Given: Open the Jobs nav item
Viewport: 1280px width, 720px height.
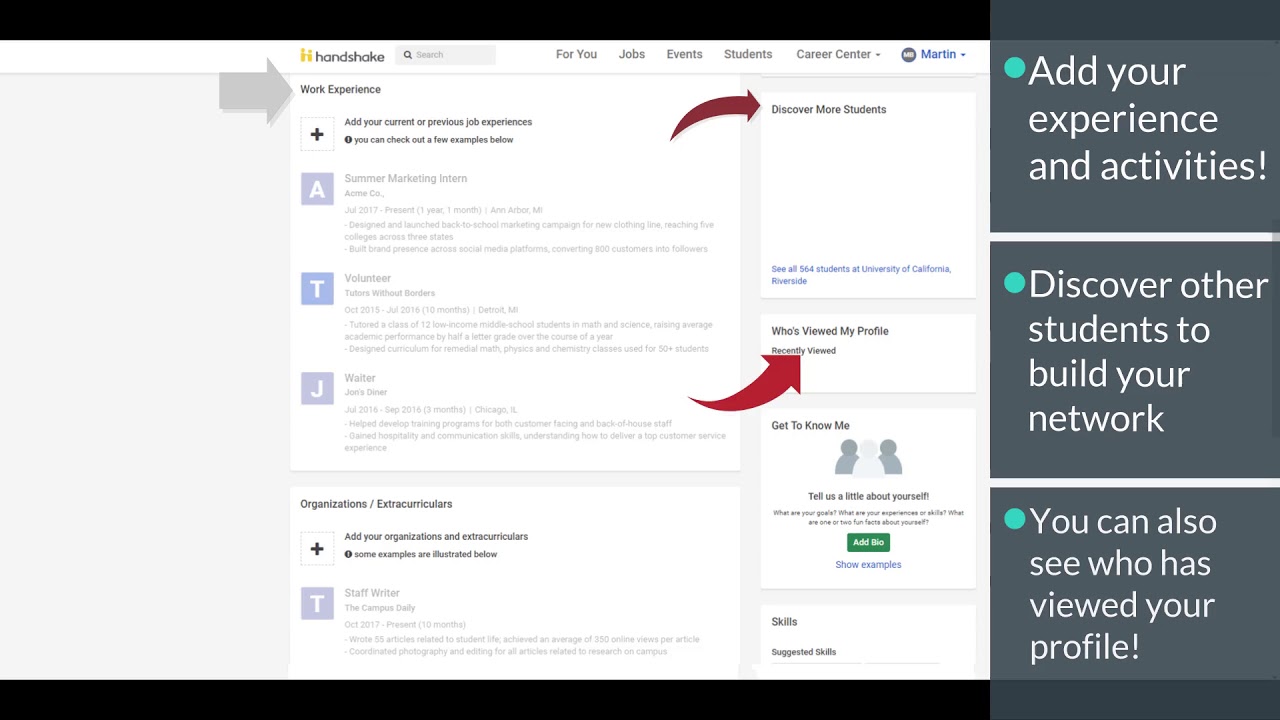Looking at the screenshot, I should pos(632,55).
